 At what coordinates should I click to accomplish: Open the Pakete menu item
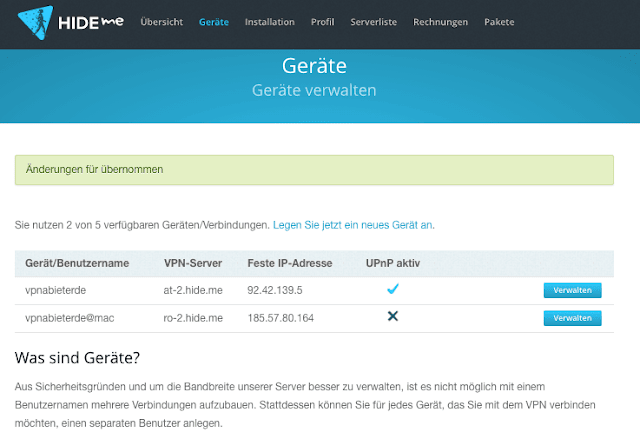click(x=499, y=22)
